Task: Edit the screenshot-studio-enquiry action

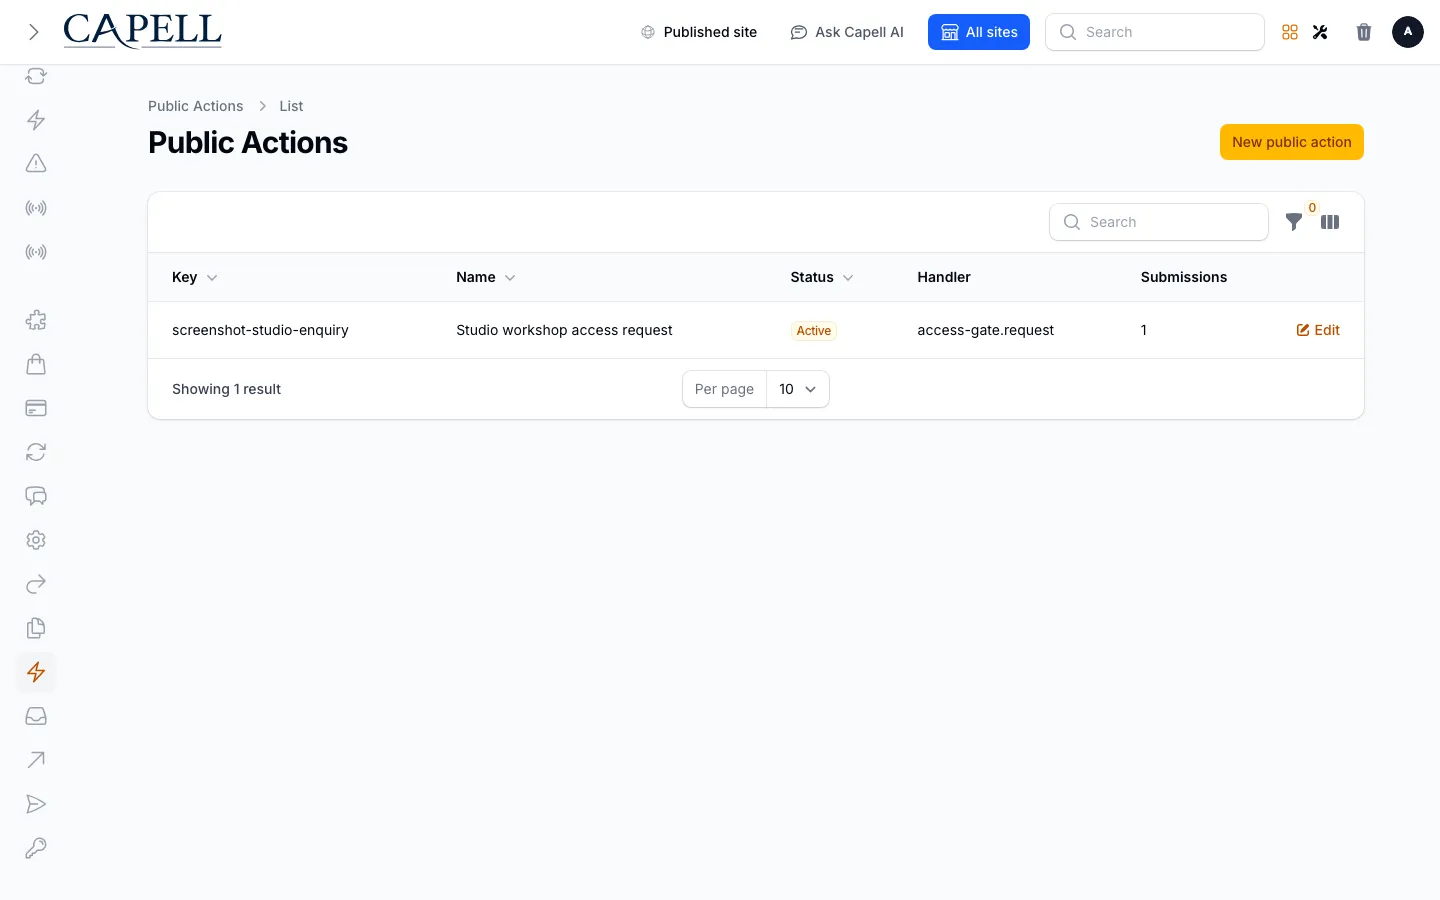Action: coord(1318,330)
